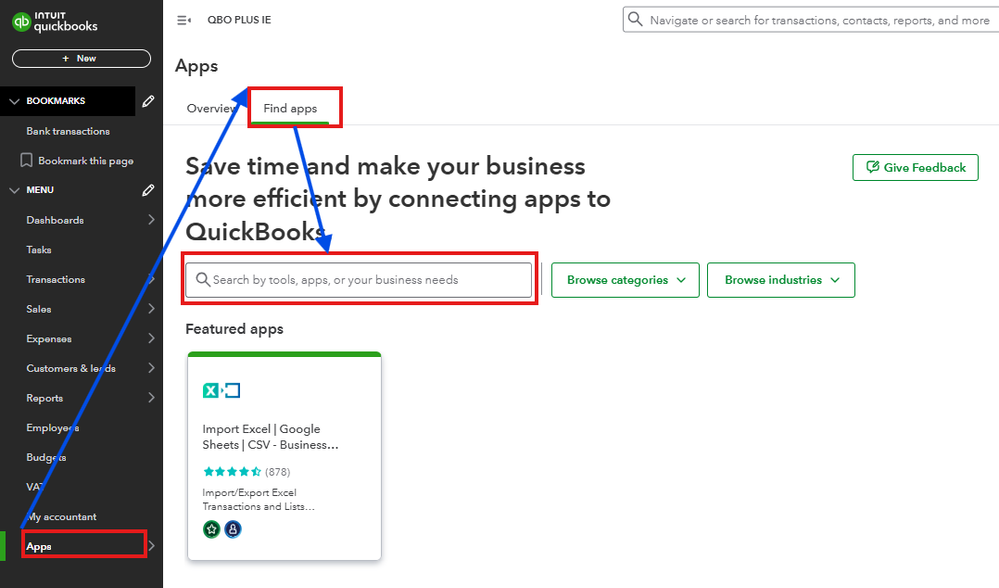Open the Import Excel | Google Sheets app title

click(271, 437)
